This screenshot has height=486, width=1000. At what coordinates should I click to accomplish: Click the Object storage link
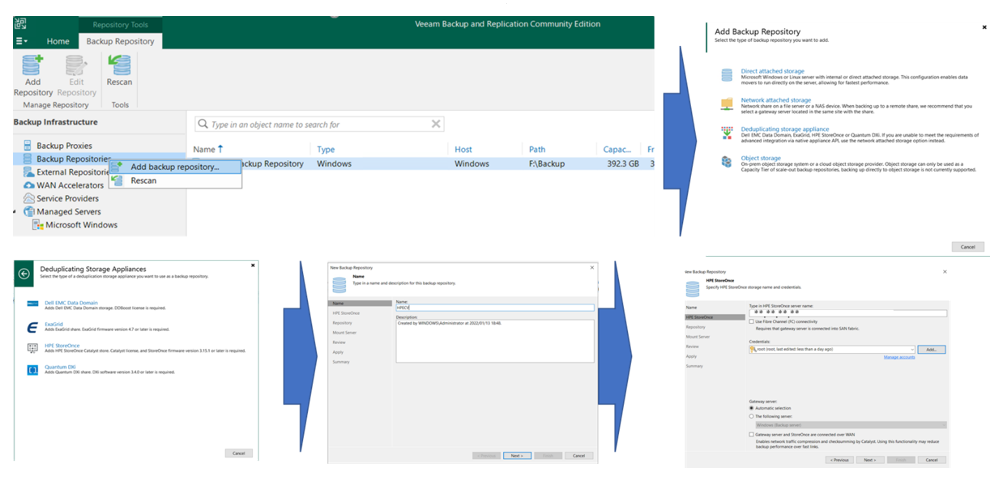pos(760,159)
